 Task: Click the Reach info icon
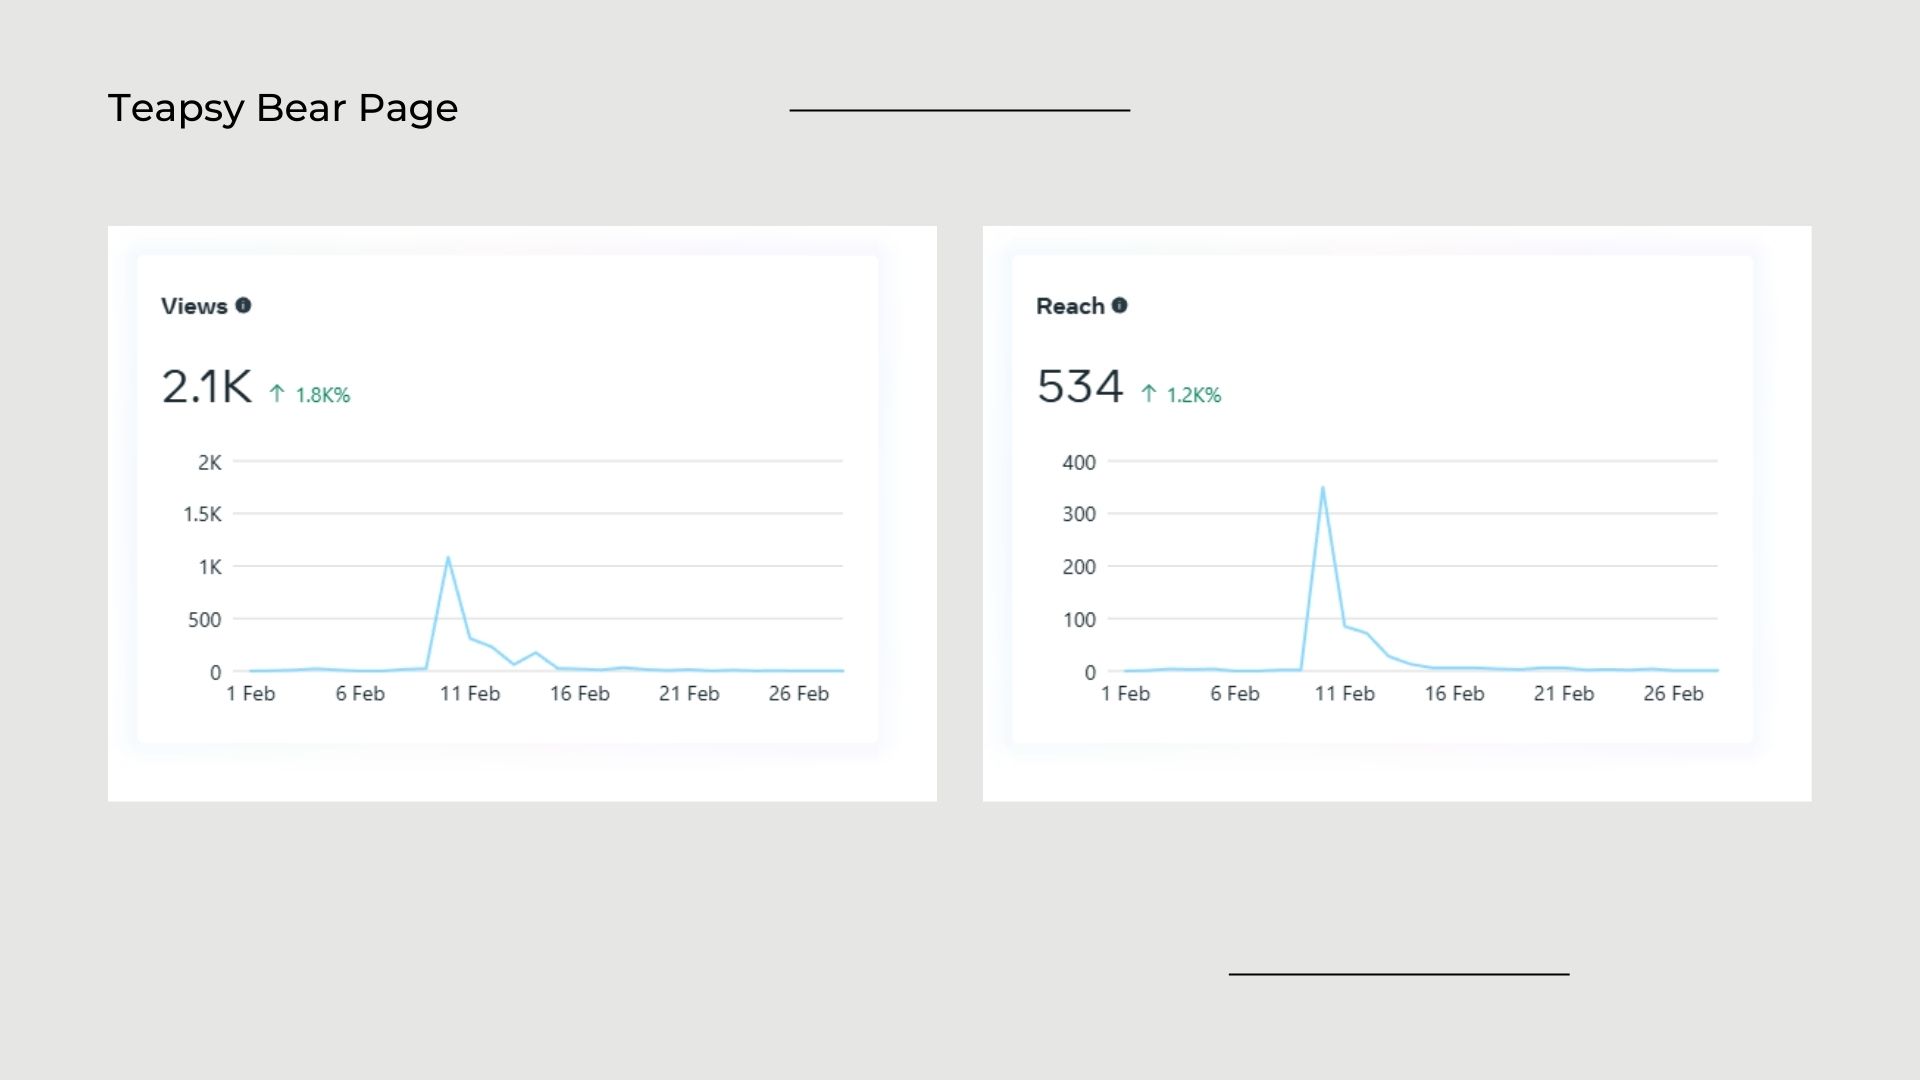tap(1119, 306)
